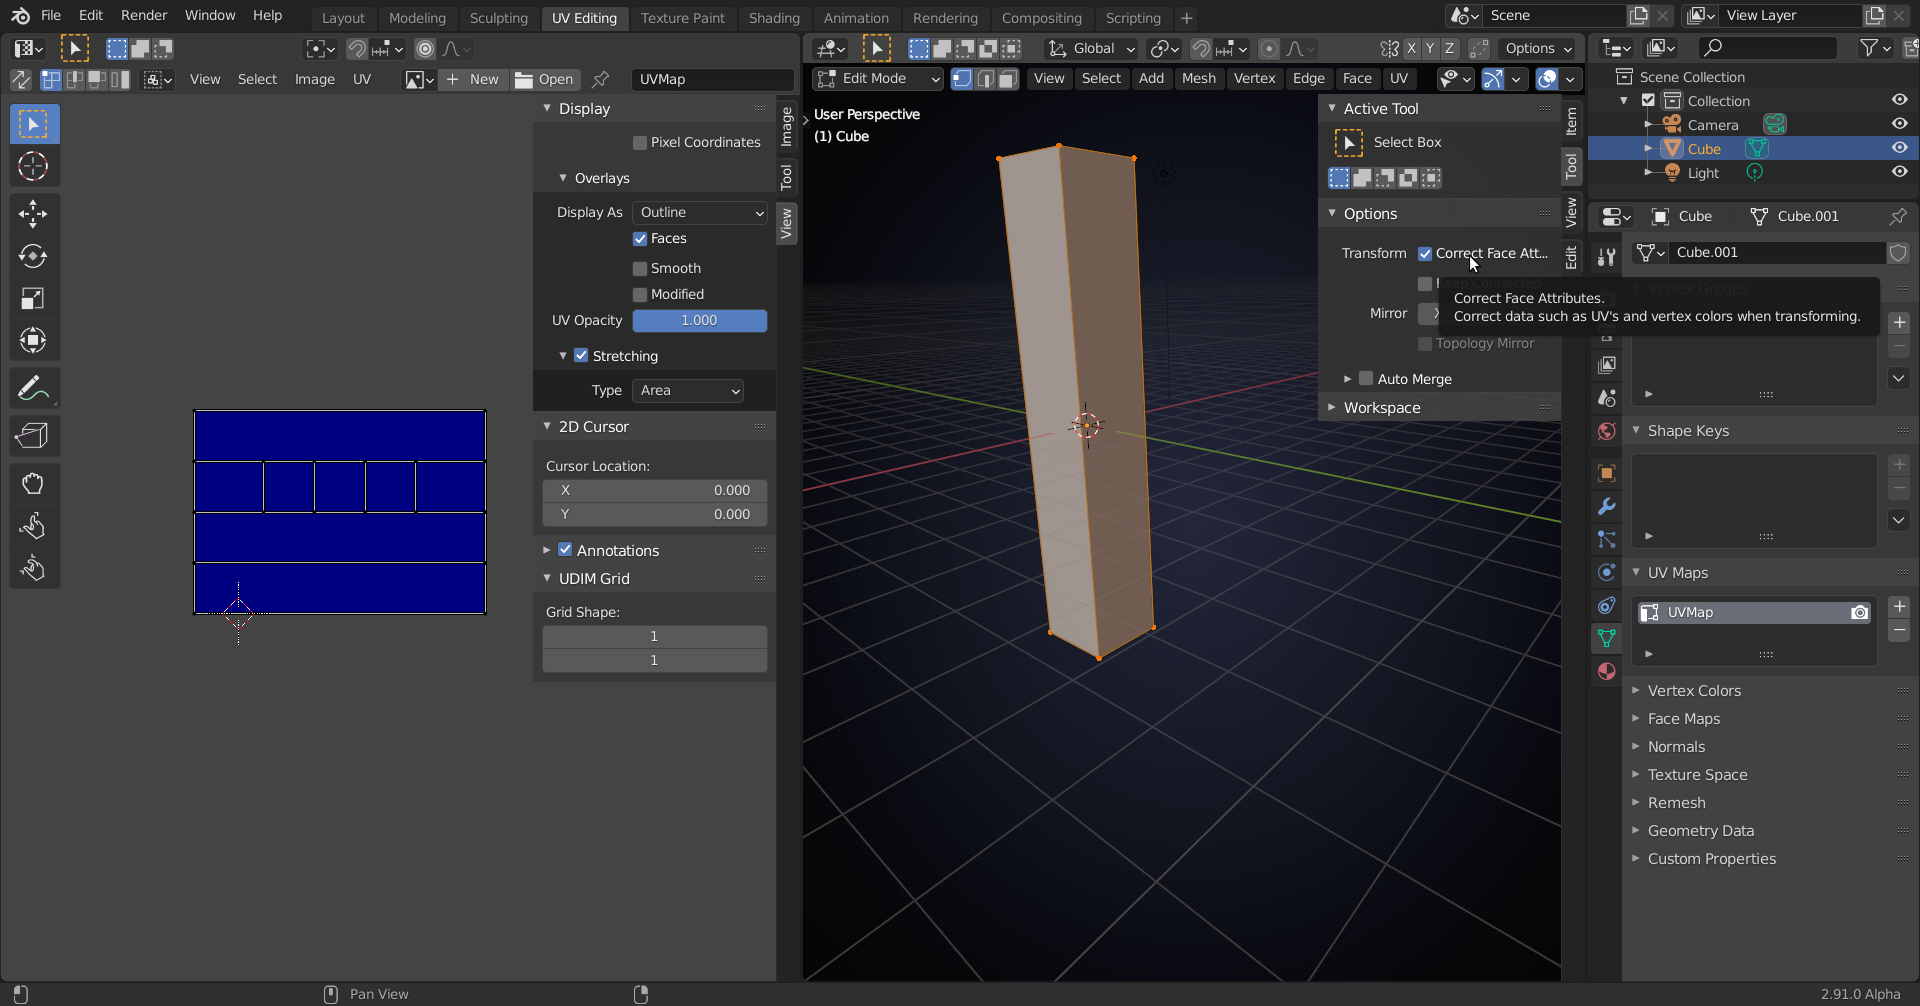Open the Mesh menu in 3D viewport
The height and width of the screenshot is (1006, 1920).
pyautogui.click(x=1199, y=79)
